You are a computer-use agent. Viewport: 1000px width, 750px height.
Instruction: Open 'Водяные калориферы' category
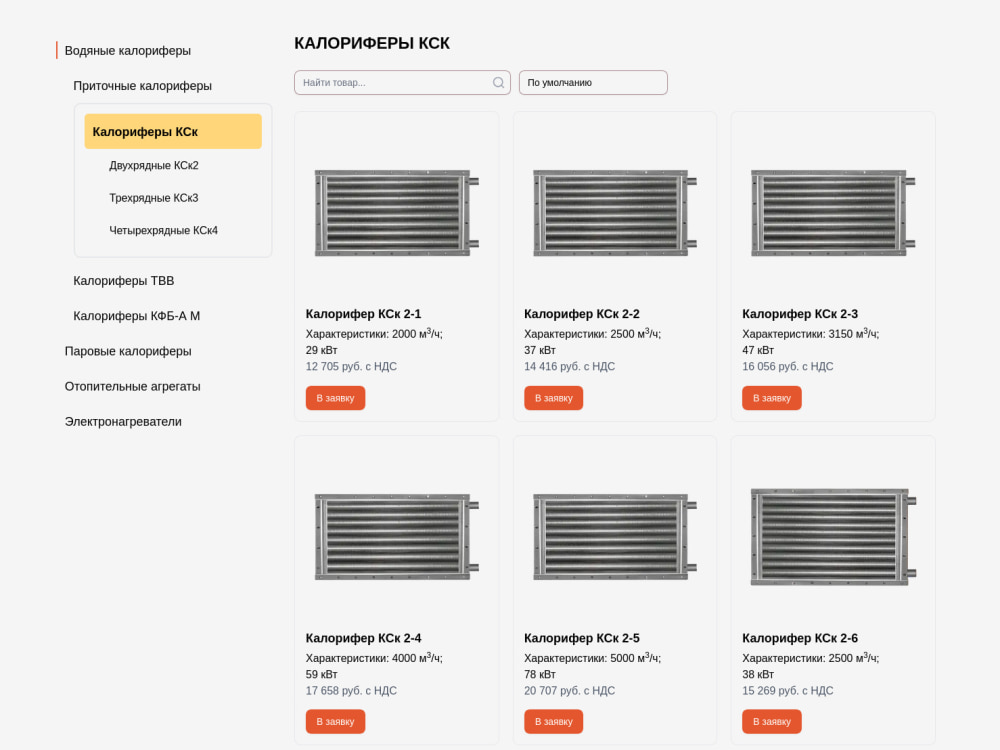click(128, 50)
